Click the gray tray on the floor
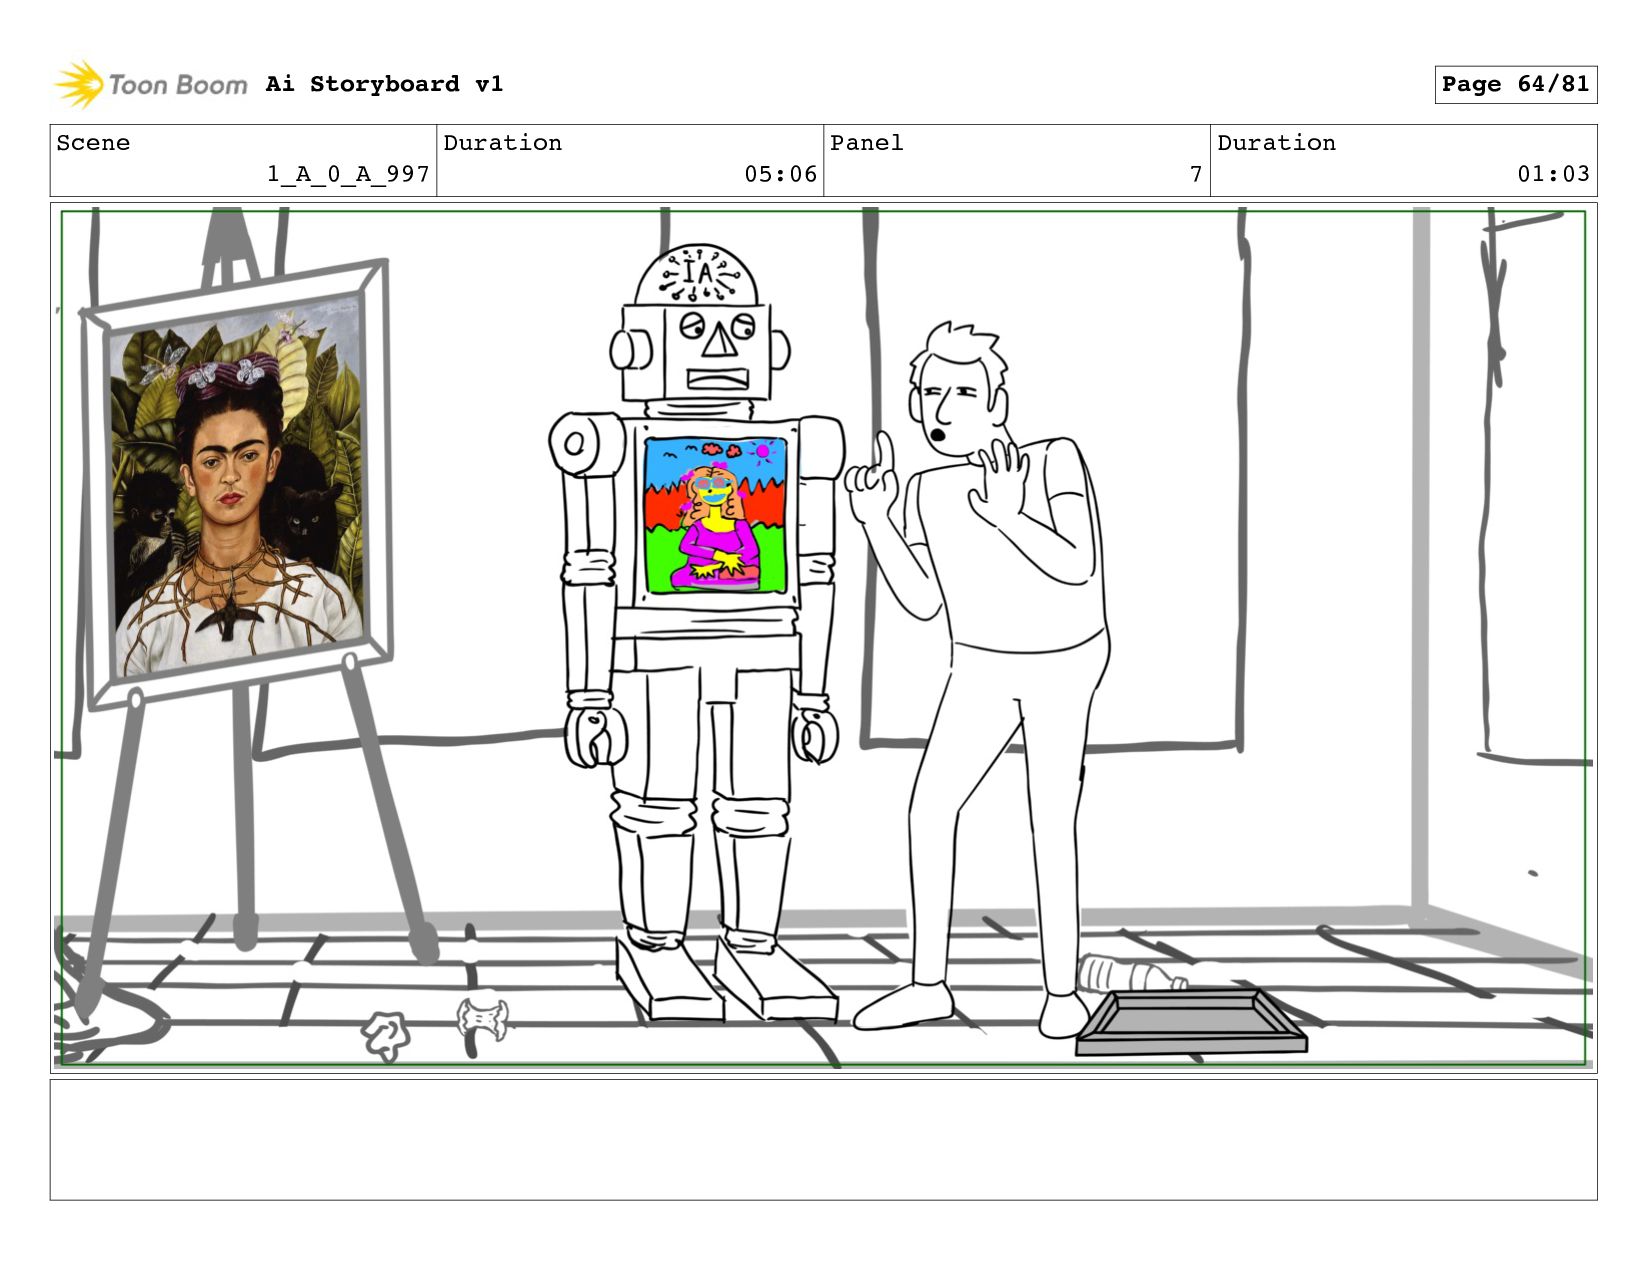Viewport: 1650px width, 1275px height. (x=1190, y=1021)
